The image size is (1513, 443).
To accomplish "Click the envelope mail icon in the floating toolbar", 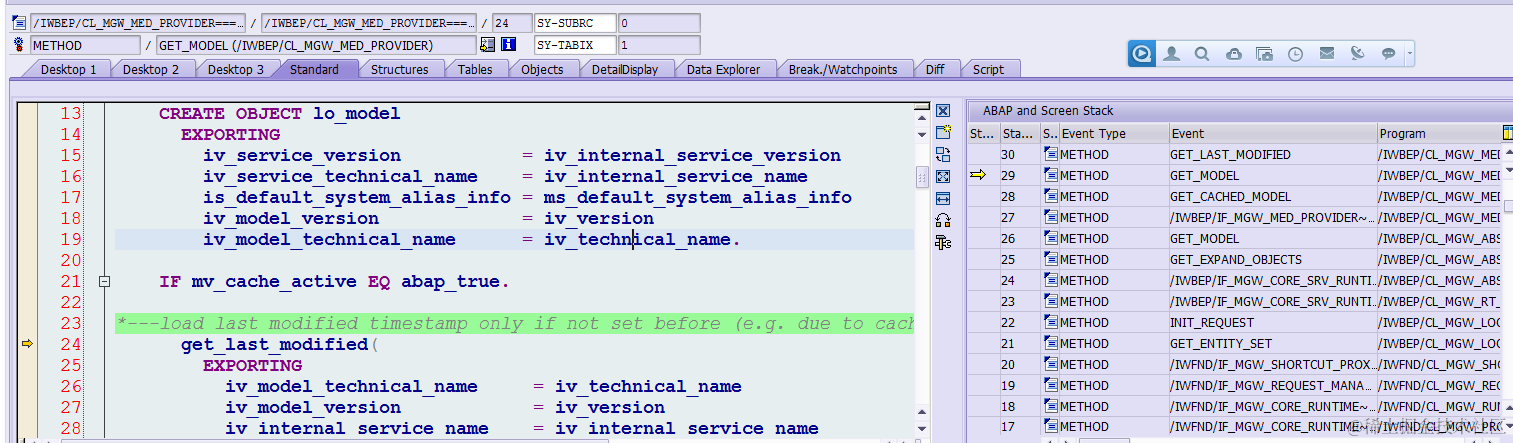I will click(x=1326, y=54).
